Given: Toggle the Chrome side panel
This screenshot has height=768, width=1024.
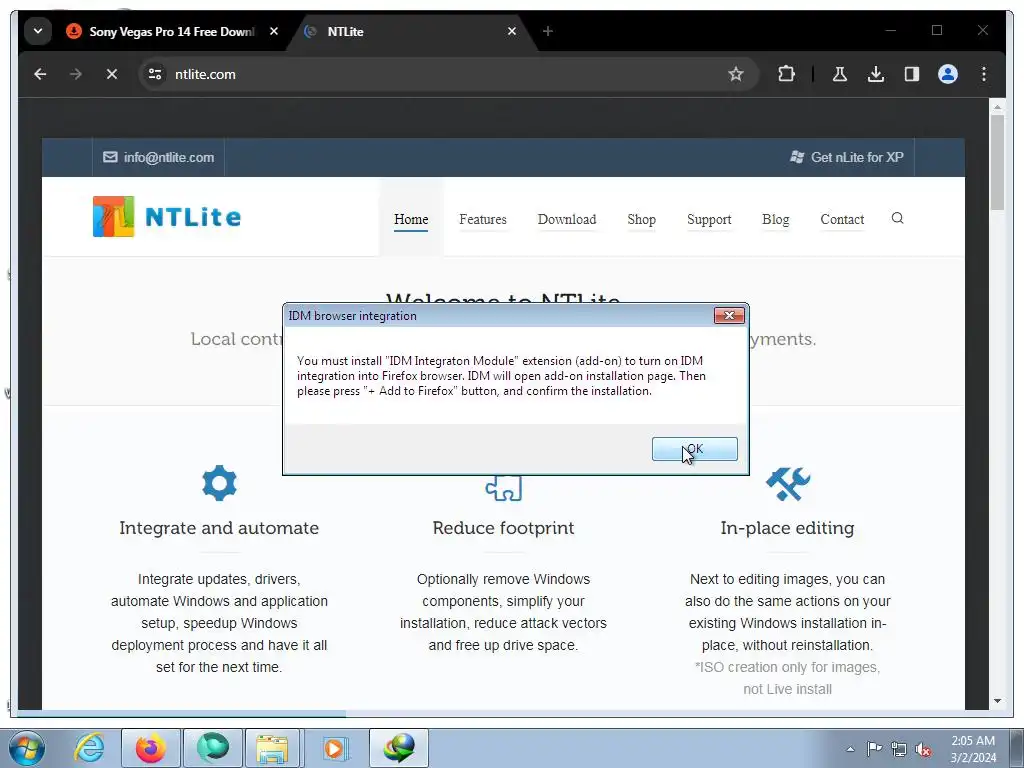Looking at the screenshot, I should pyautogui.click(x=912, y=74).
